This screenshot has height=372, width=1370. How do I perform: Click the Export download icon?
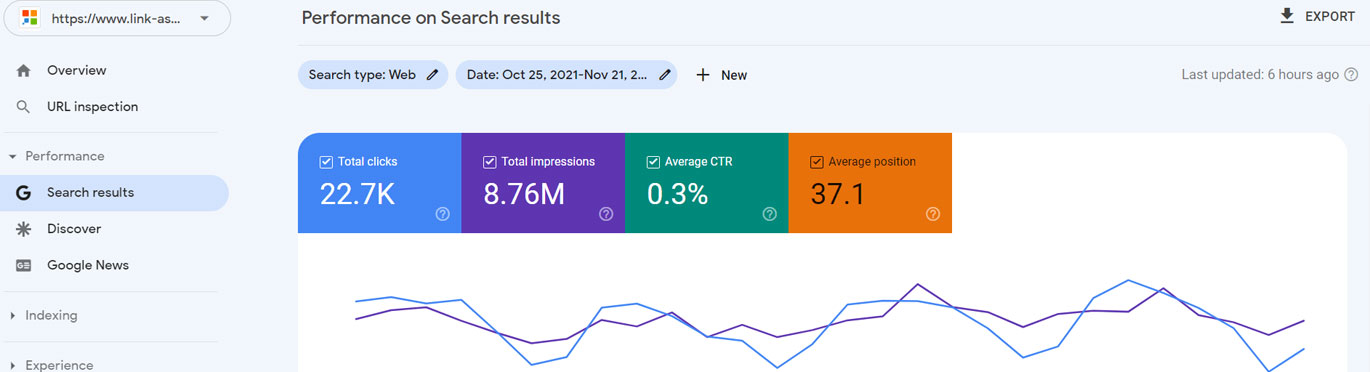pyautogui.click(x=1287, y=16)
